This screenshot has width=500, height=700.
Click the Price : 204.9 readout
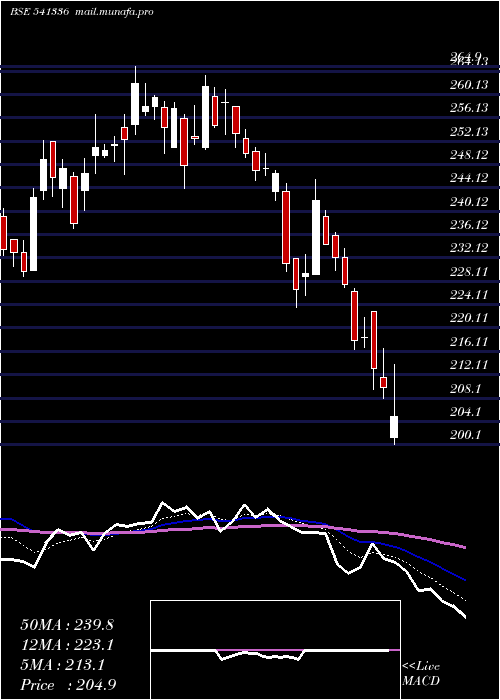point(68,685)
